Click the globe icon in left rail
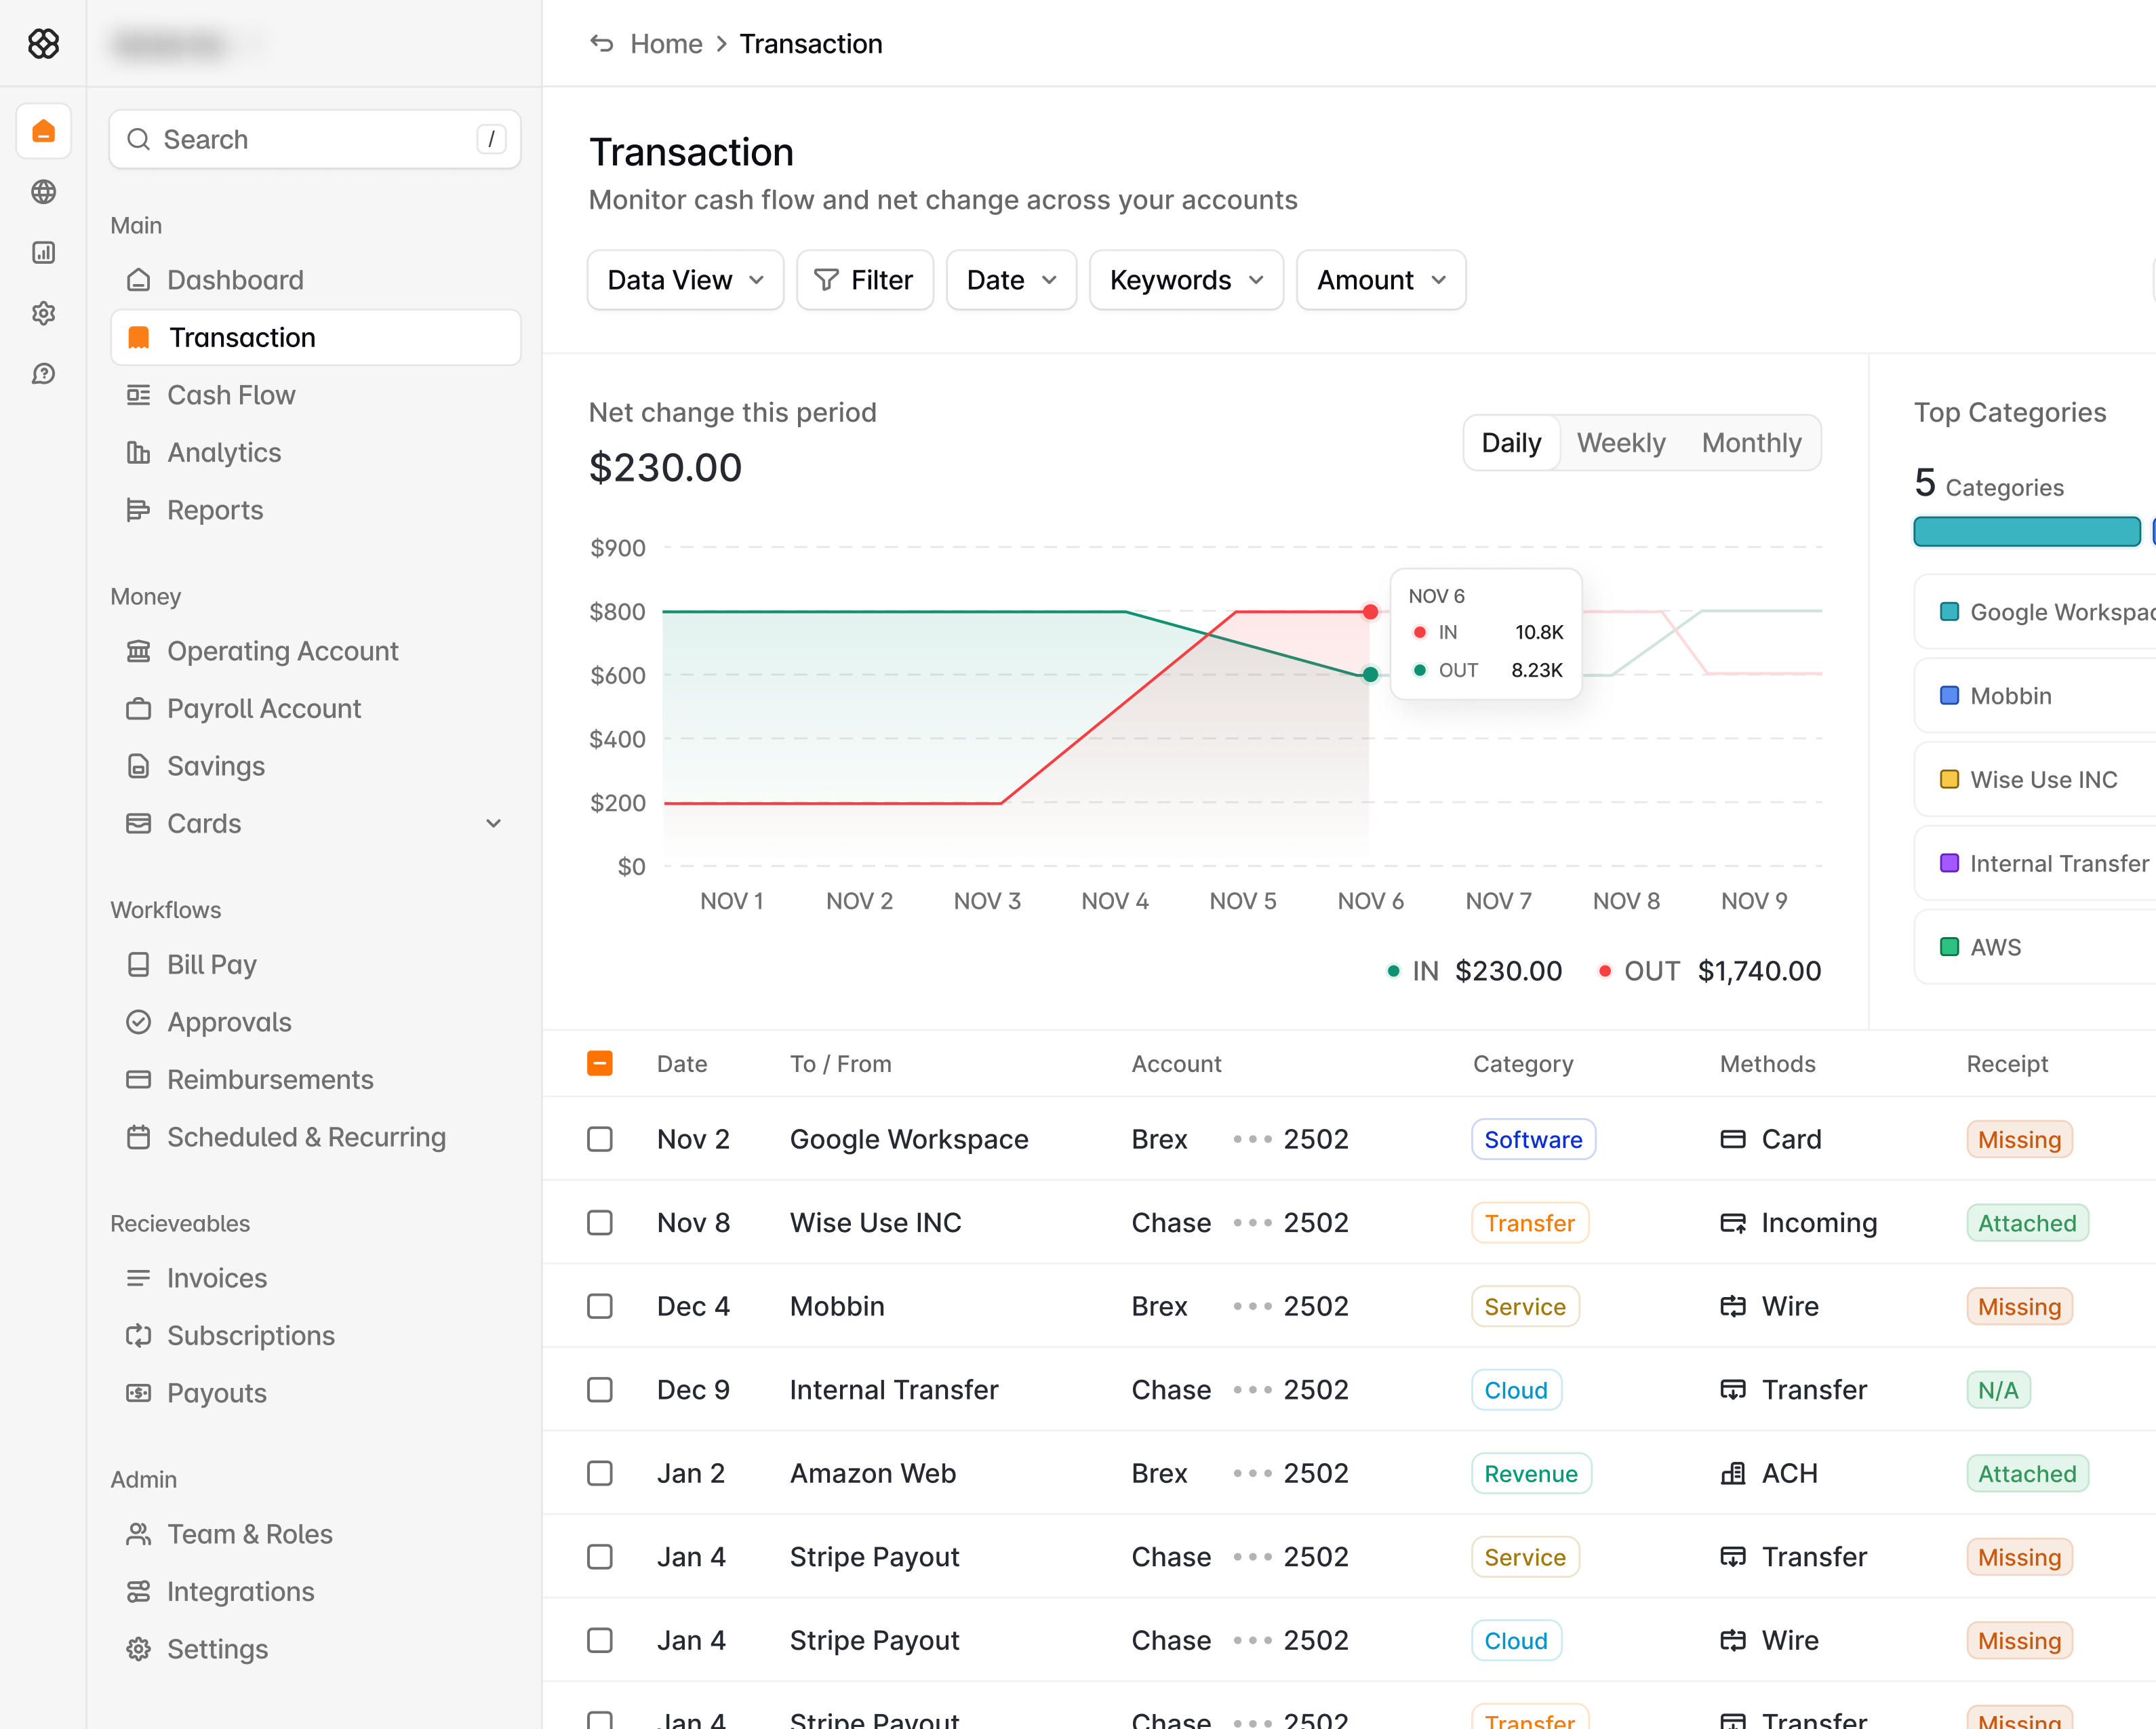The image size is (2156, 1729). coord(43,192)
